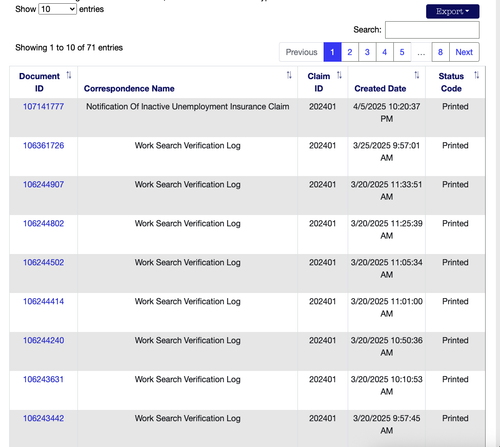This screenshot has width=500, height=447.
Task: Go to pagination page 4
Action: 385,52
